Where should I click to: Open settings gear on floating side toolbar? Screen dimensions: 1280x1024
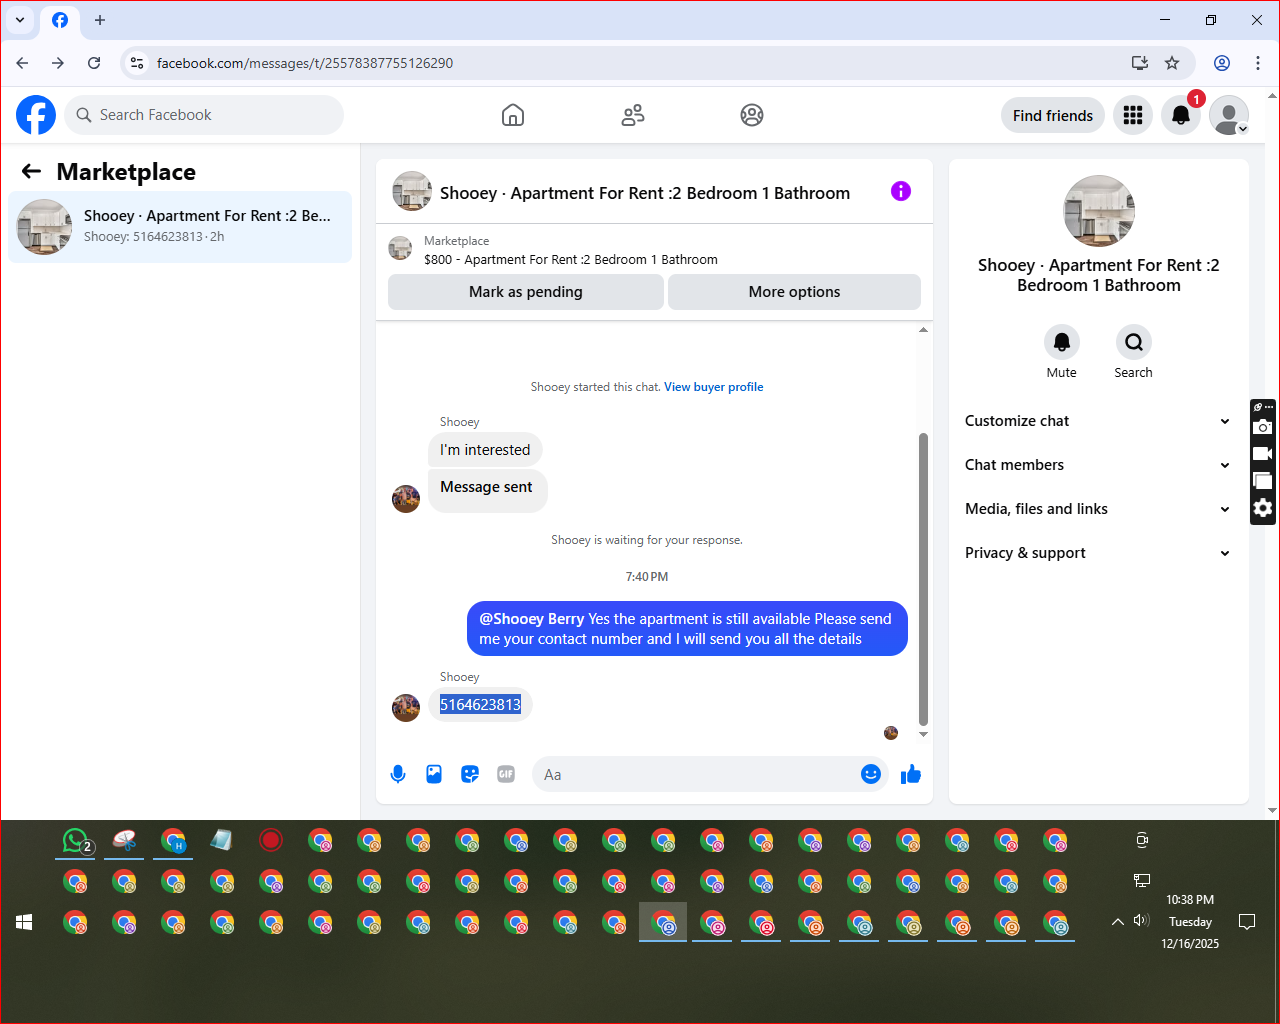1263,508
